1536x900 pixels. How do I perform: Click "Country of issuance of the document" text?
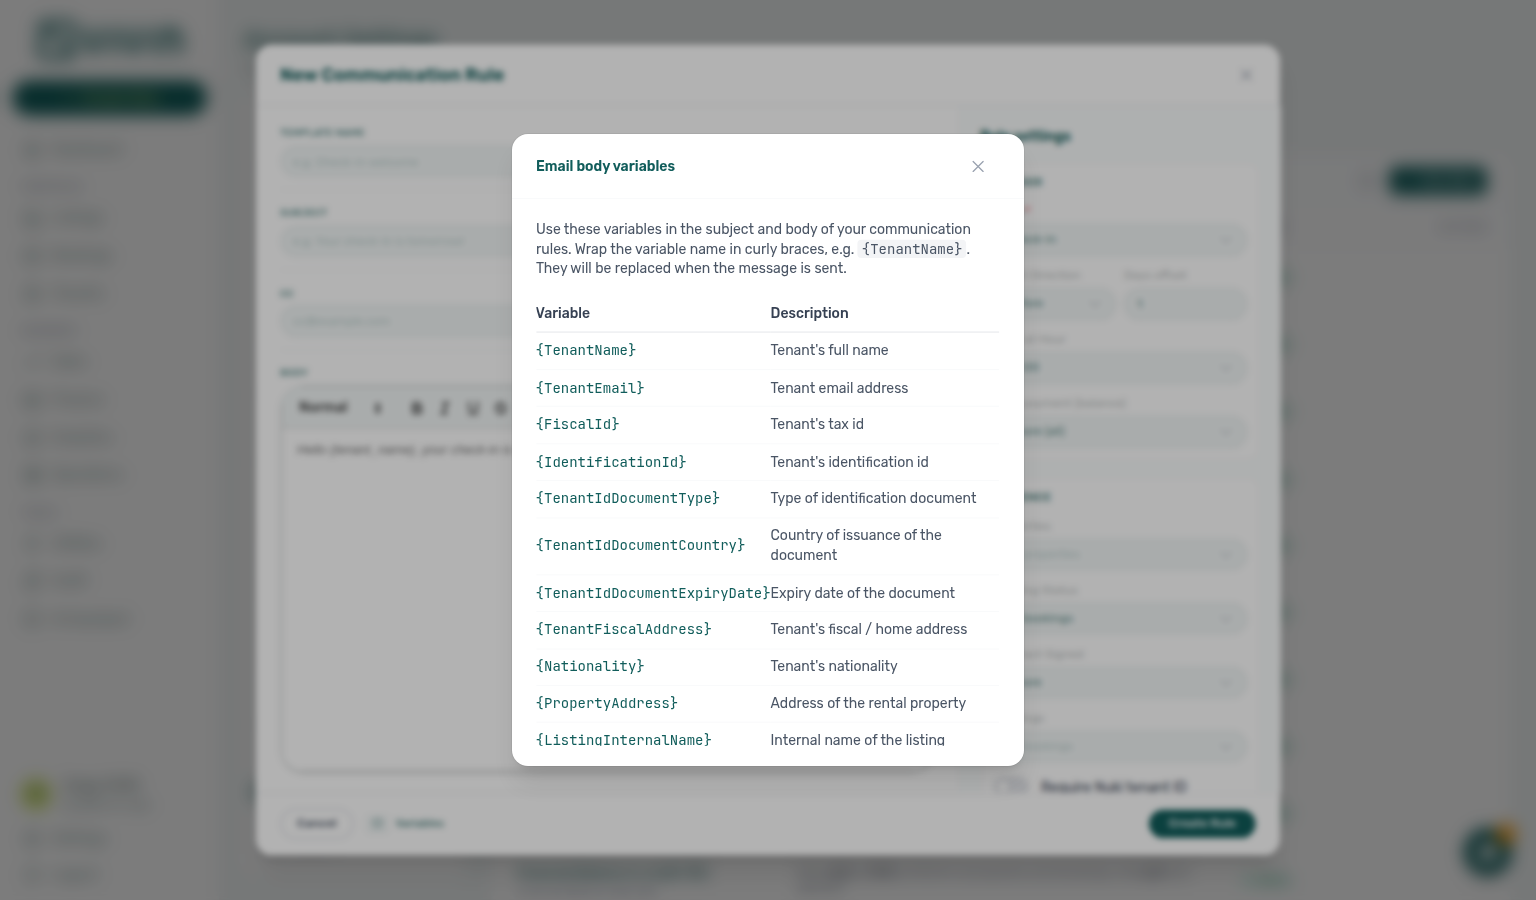(856, 545)
